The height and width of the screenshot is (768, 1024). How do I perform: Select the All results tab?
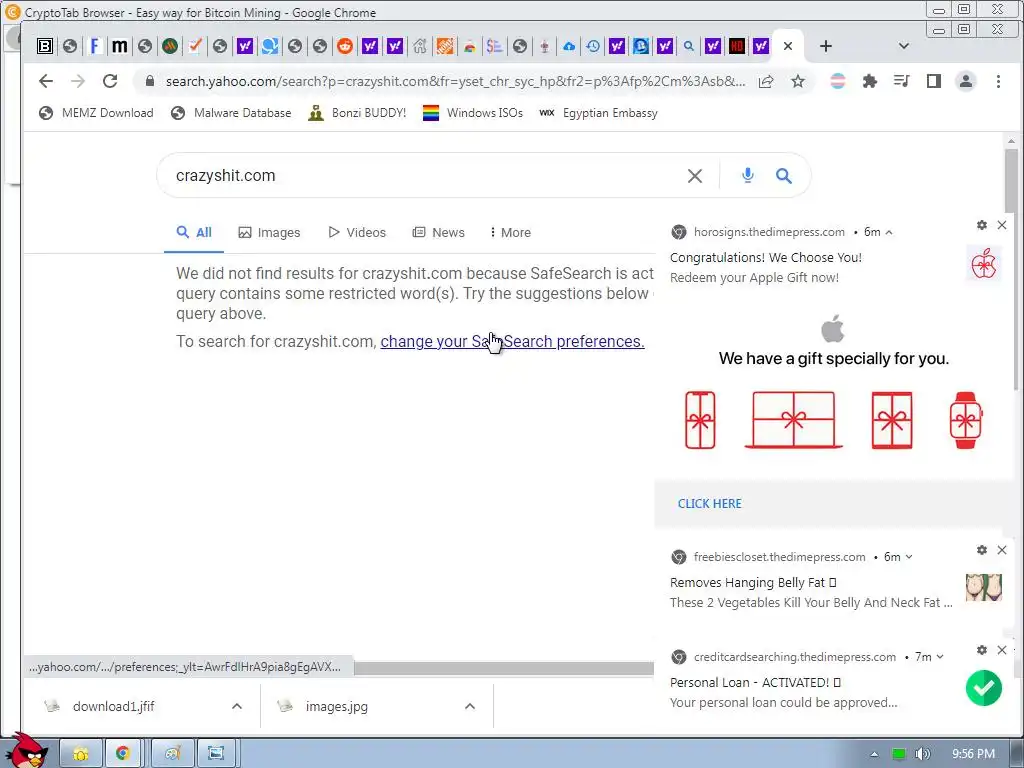(x=194, y=232)
